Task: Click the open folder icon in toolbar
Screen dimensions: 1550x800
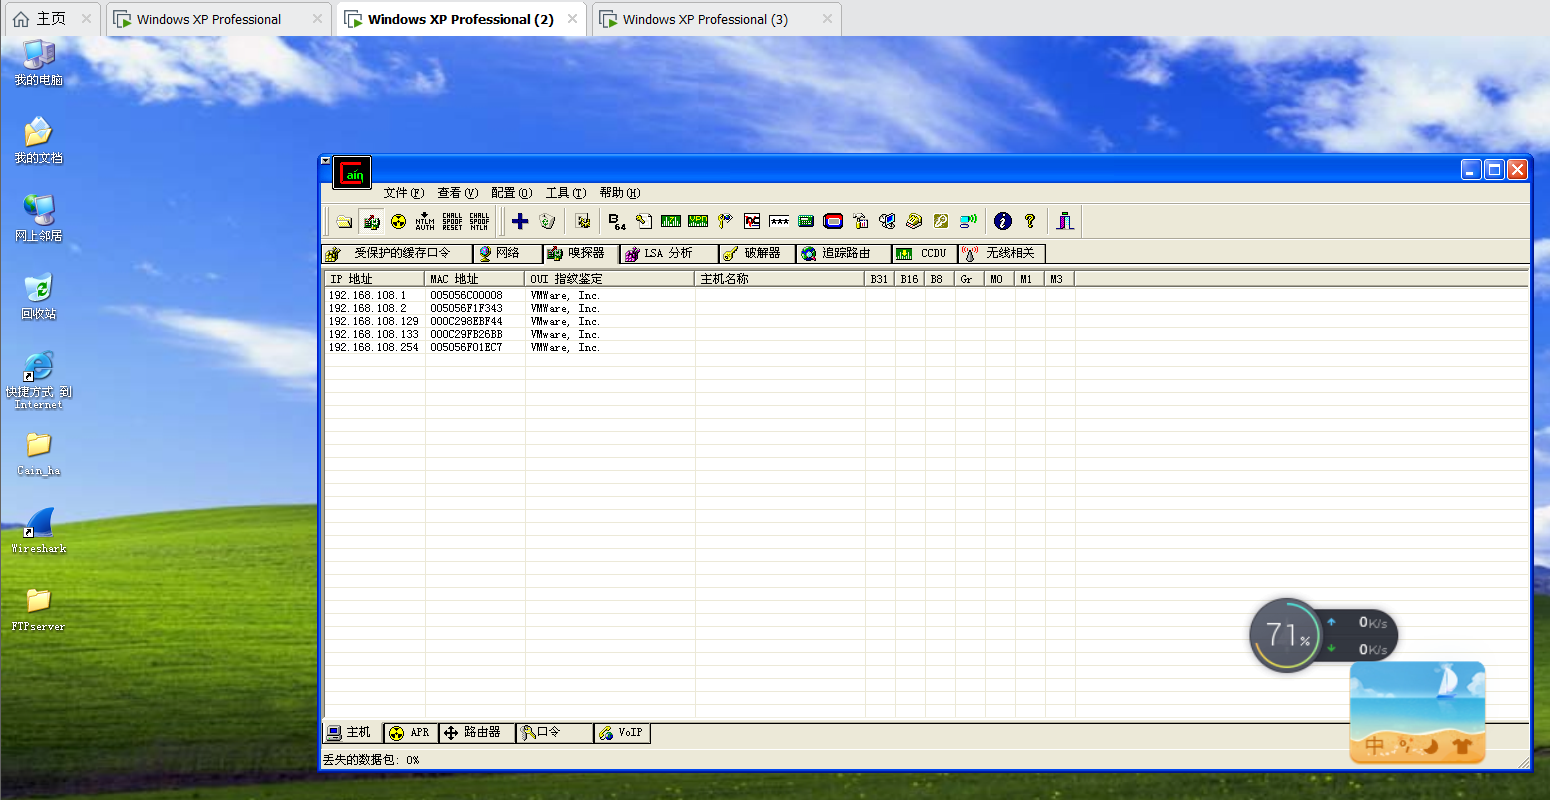Action: tap(344, 221)
